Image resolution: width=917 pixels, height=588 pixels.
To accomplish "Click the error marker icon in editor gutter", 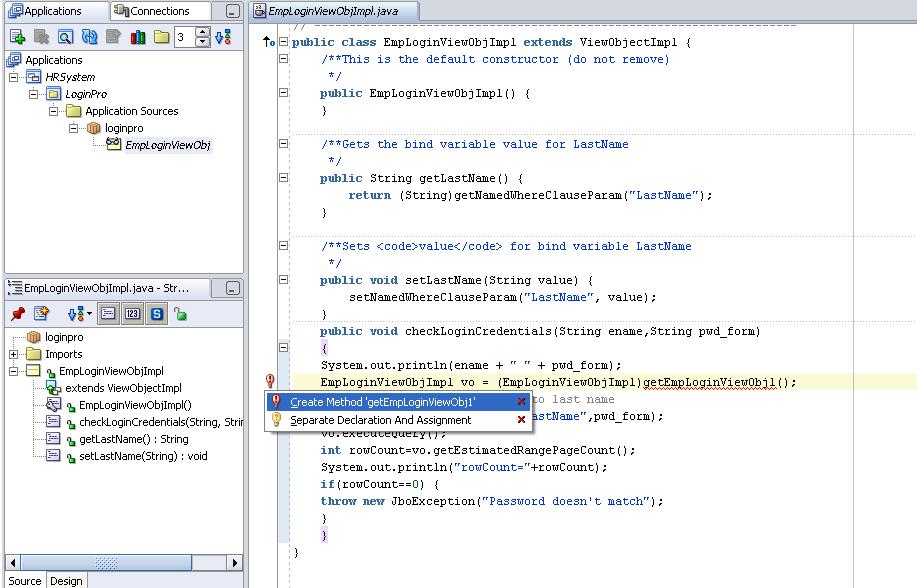I will [270, 381].
